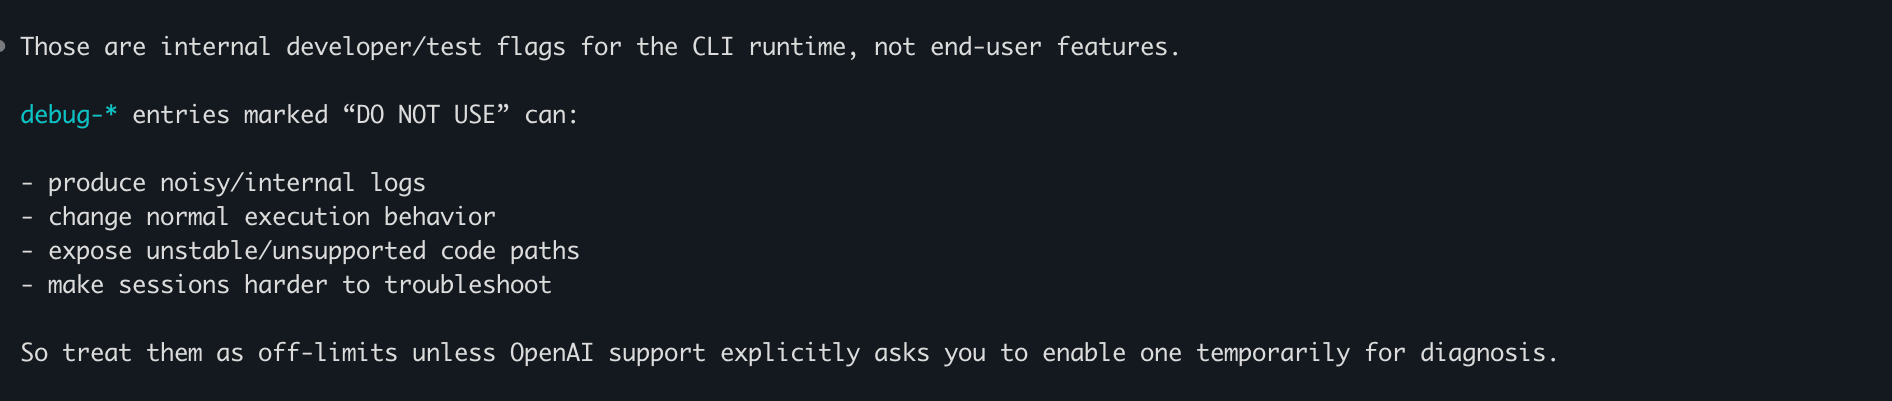1892x401 pixels.
Task: Click the words "entries marked"
Action: [x=230, y=115]
